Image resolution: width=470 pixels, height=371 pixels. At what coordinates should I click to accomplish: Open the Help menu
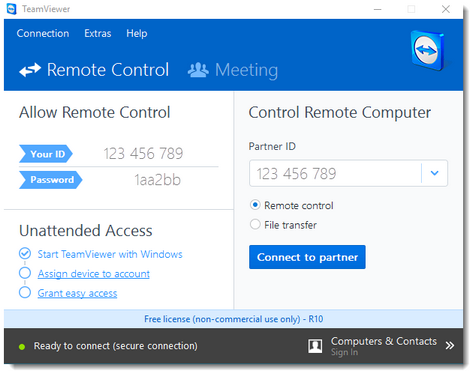pos(137,33)
